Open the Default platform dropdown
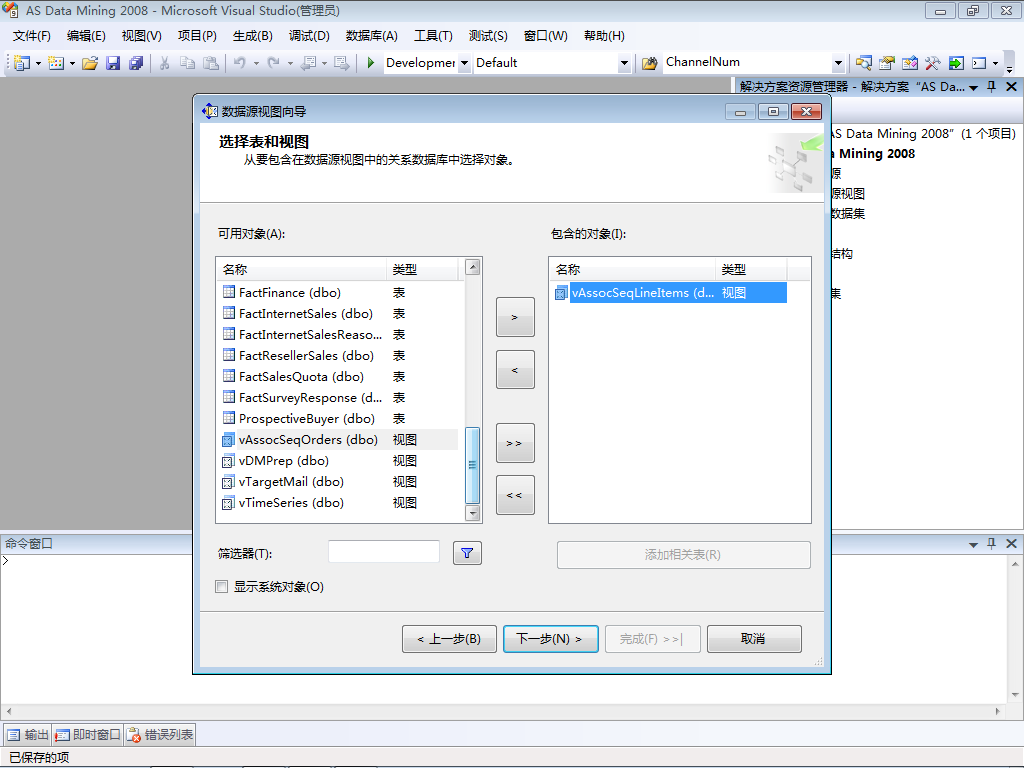The width and height of the screenshot is (1024, 768). pyautogui.click(x=624, y=63)
